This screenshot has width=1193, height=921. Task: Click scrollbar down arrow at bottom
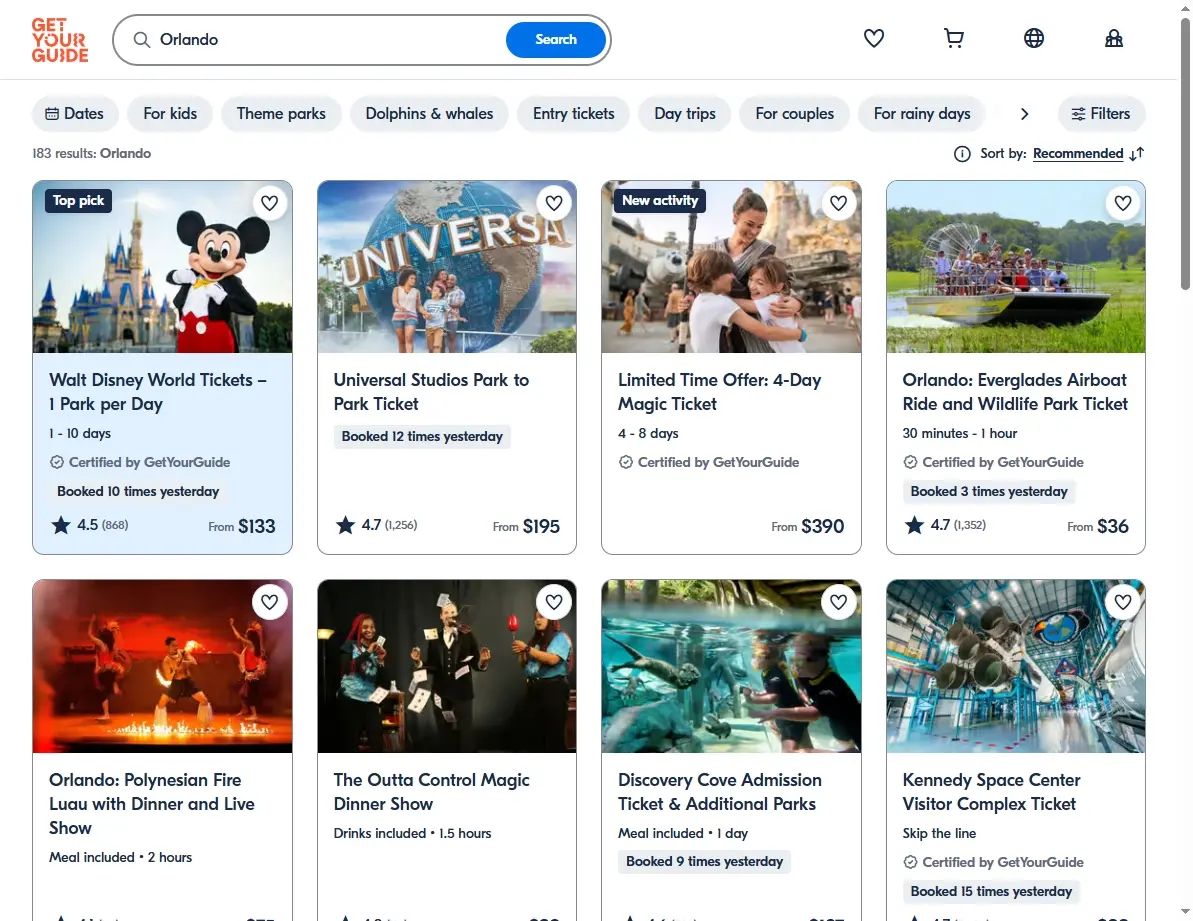(1185, 911)
